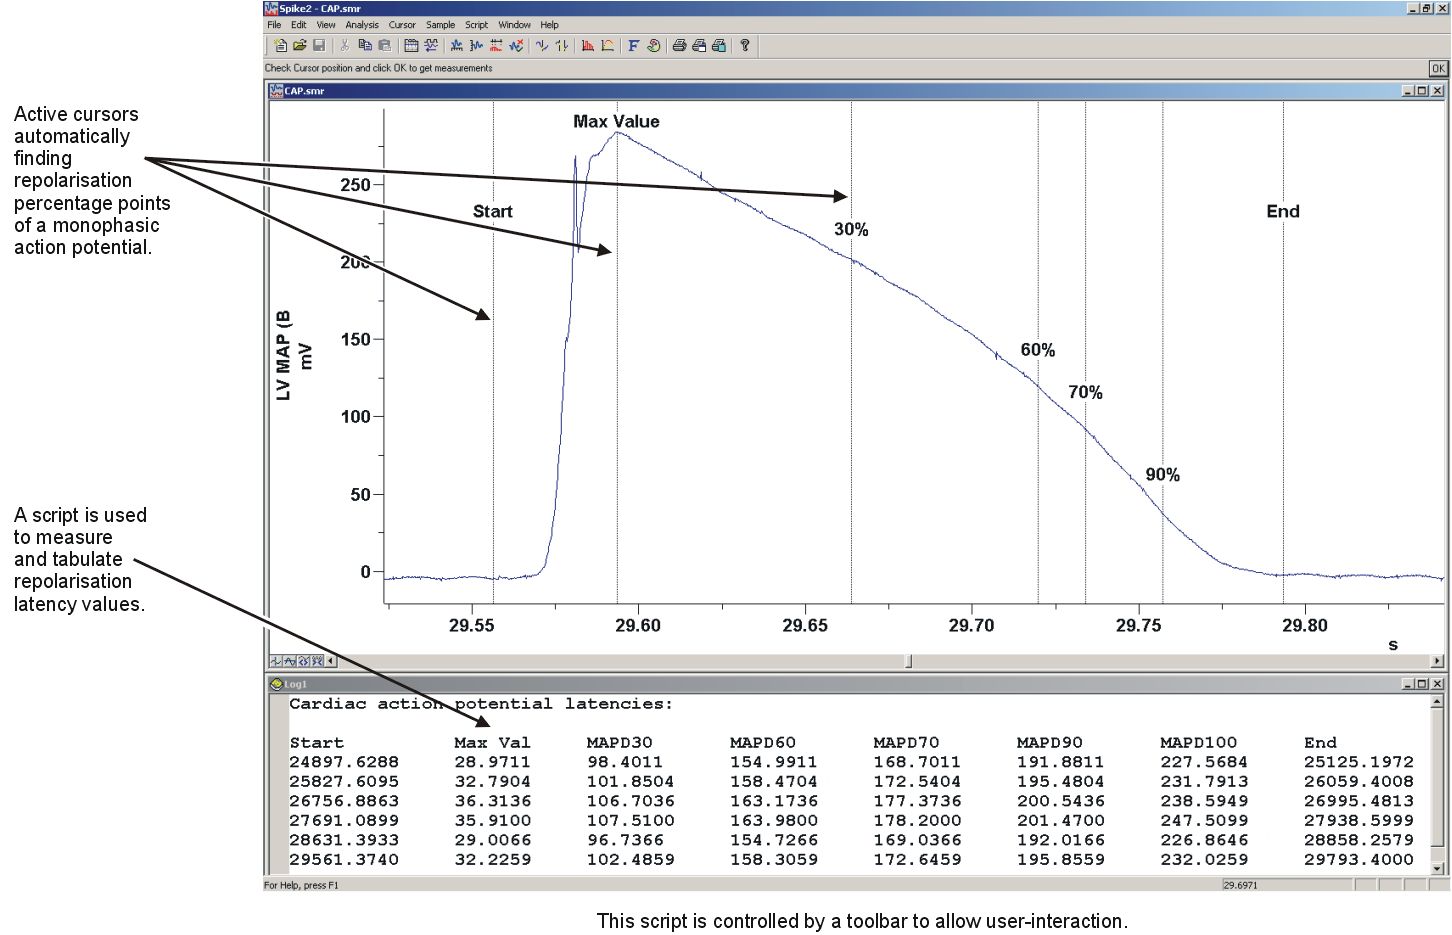Image resolution: width=1452 pixels, height=935 pixels.
Task: Click the Log1 window down scroll arrow
Action: 1438,869
